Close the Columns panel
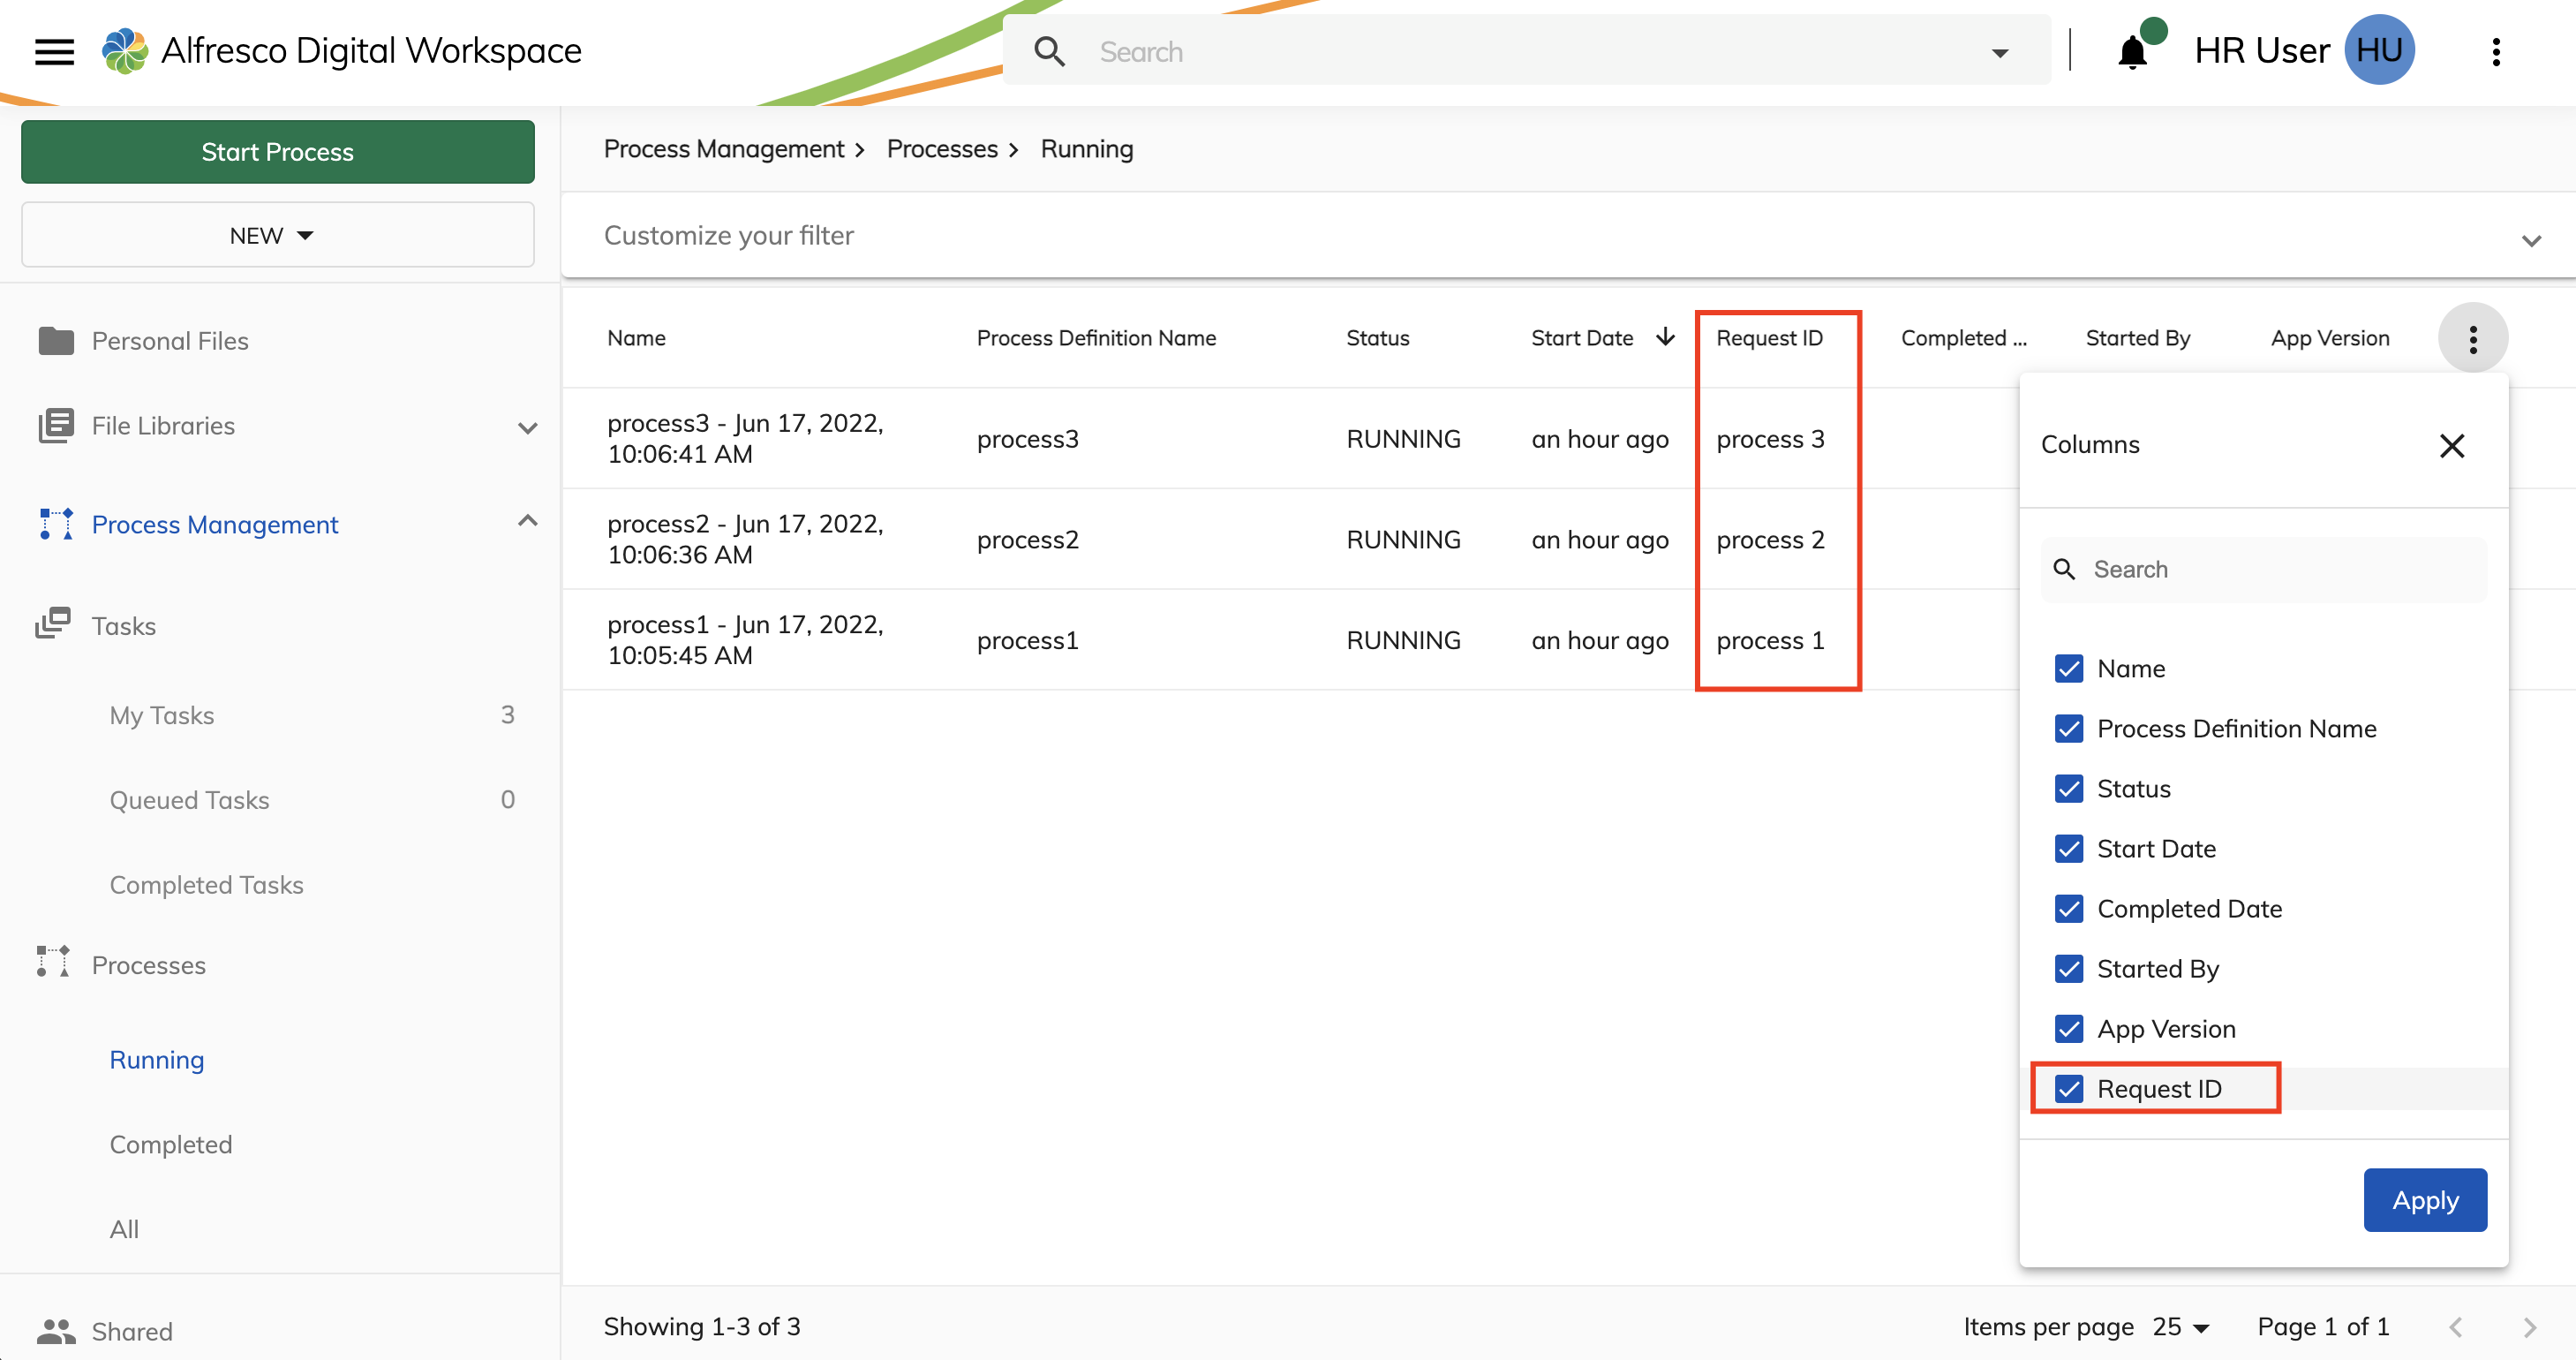Viewport: 2576px width, 1360px height. [x=2452, y=445]
